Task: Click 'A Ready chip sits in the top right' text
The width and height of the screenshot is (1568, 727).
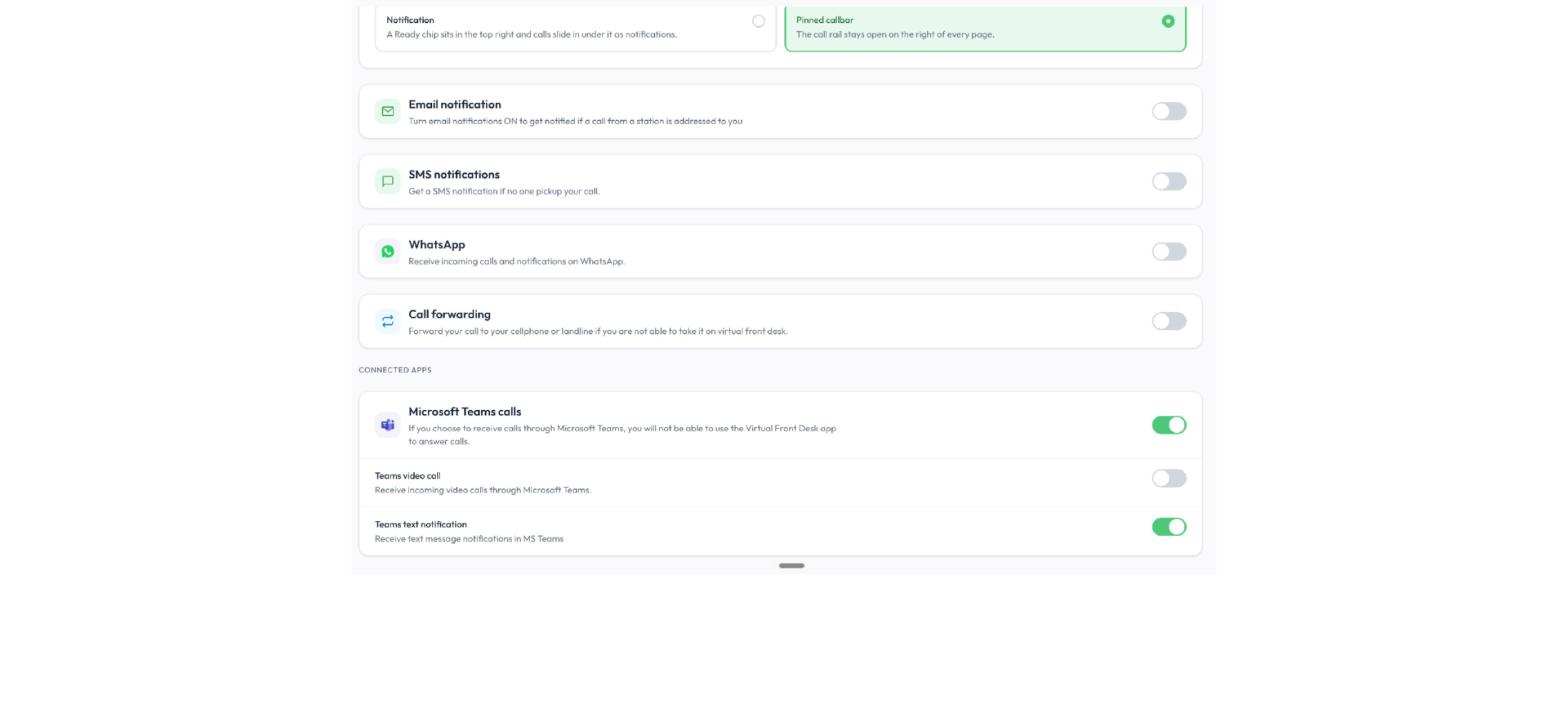Action: pyautogui.click(x=532, y=34)
